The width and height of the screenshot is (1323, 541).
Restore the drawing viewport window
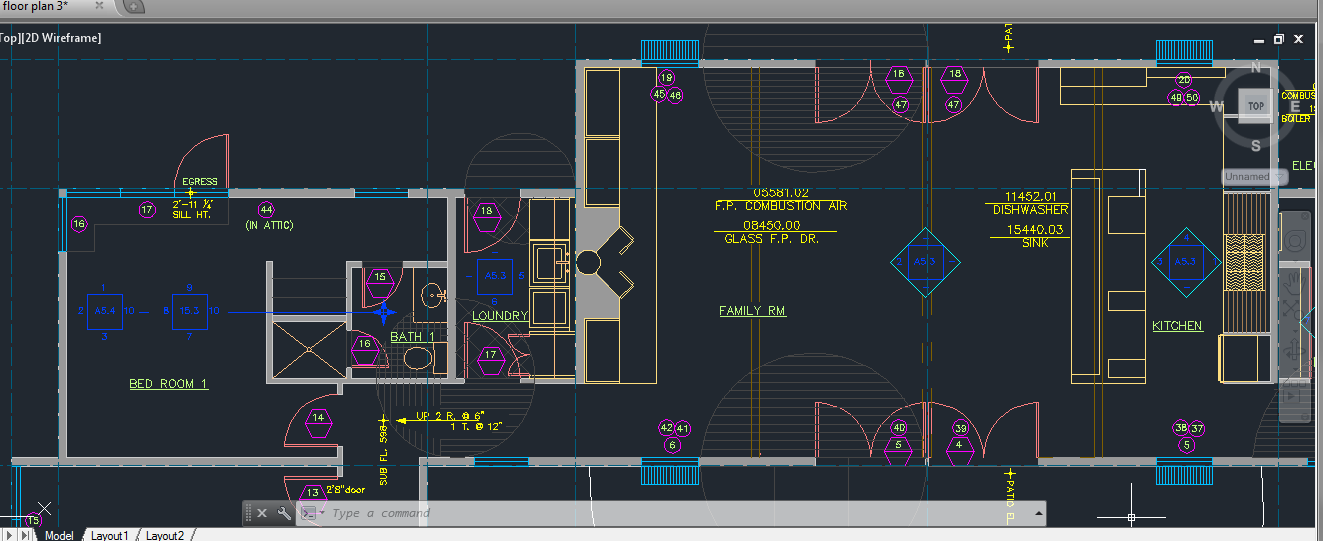(1278, 39)
